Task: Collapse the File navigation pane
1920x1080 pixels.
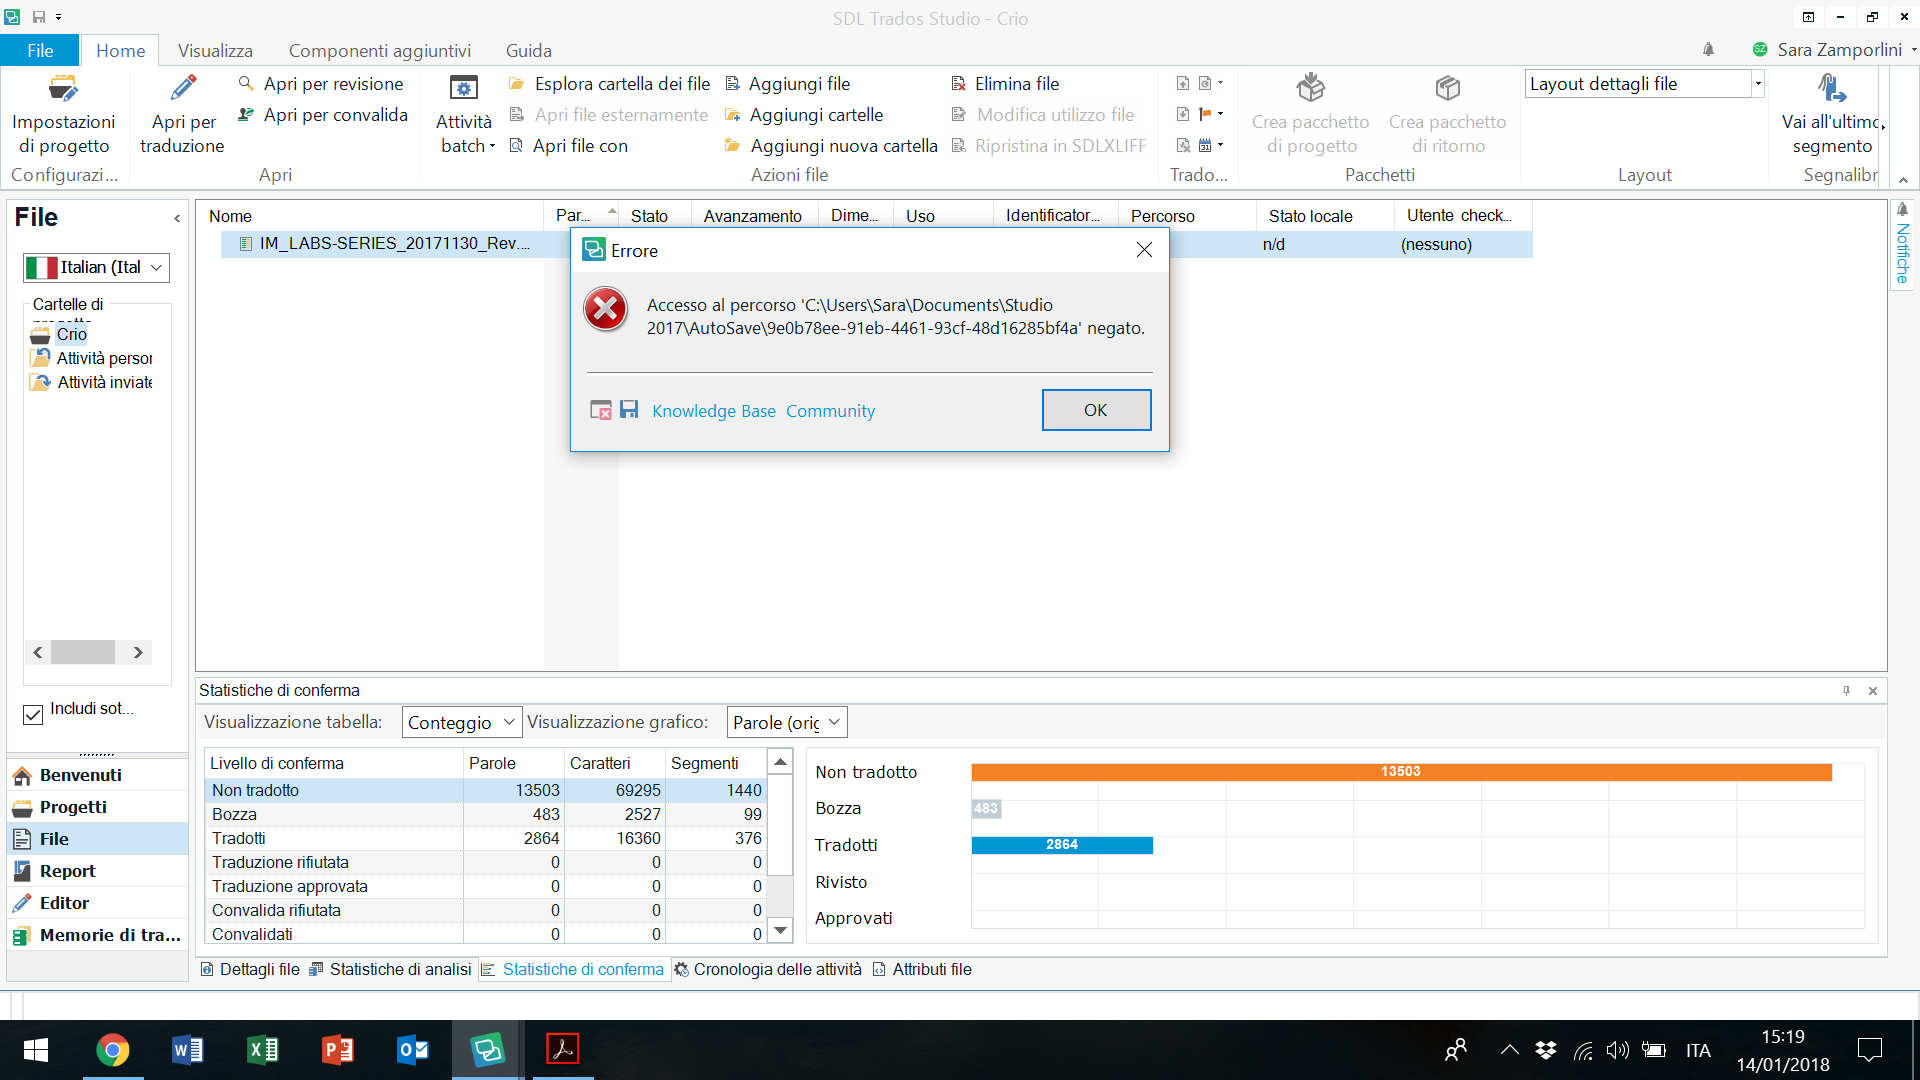Action: 177,218
